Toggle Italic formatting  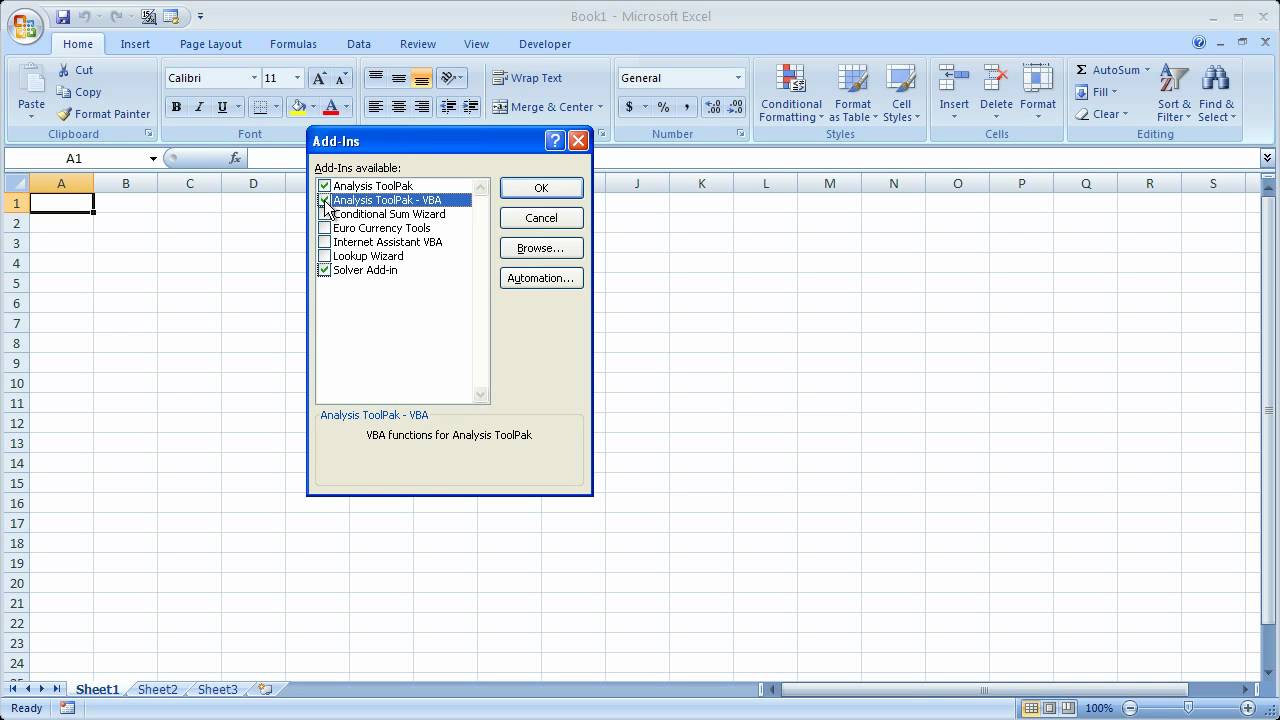pyautogui.click(x=199, y=107)
